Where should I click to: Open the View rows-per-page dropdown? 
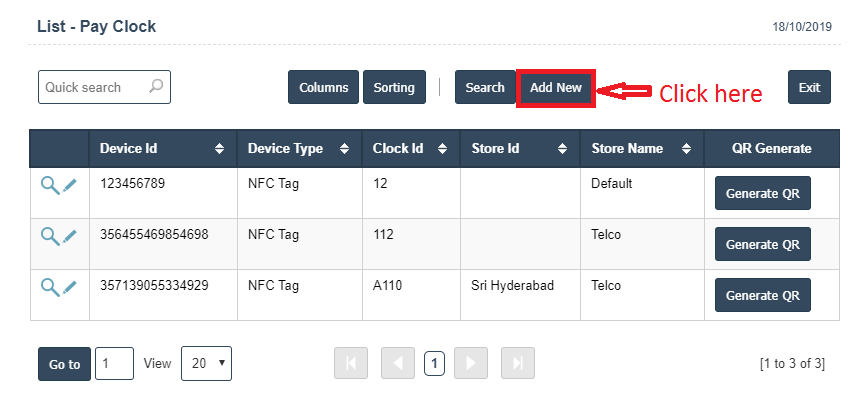pos(206,364)
